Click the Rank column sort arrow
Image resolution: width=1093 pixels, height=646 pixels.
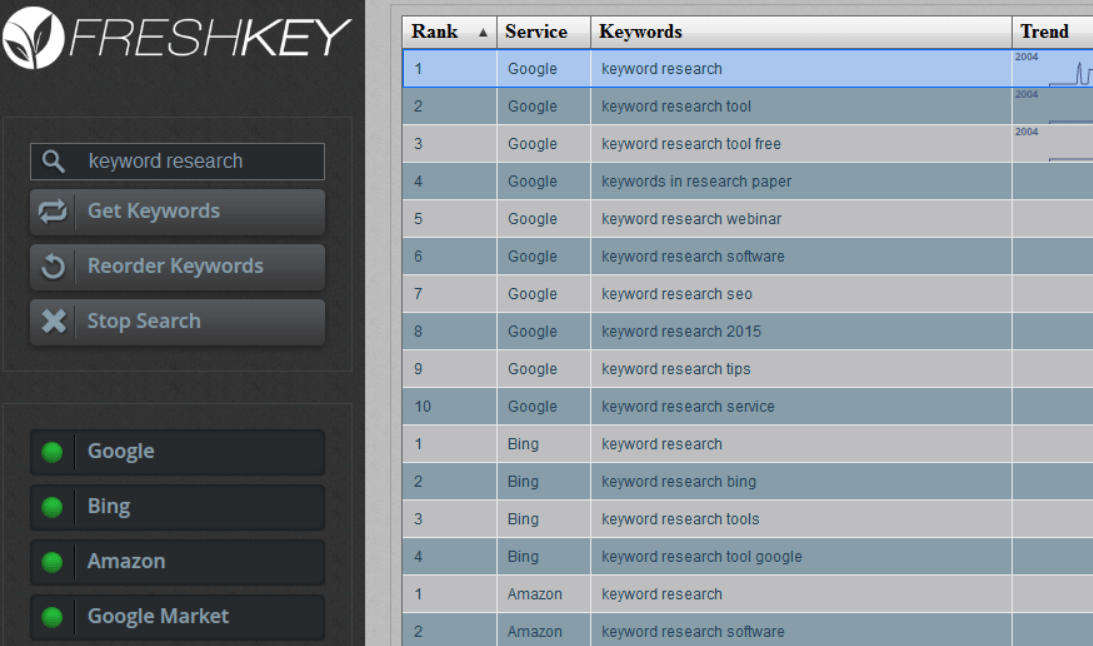tap(482, 33)
